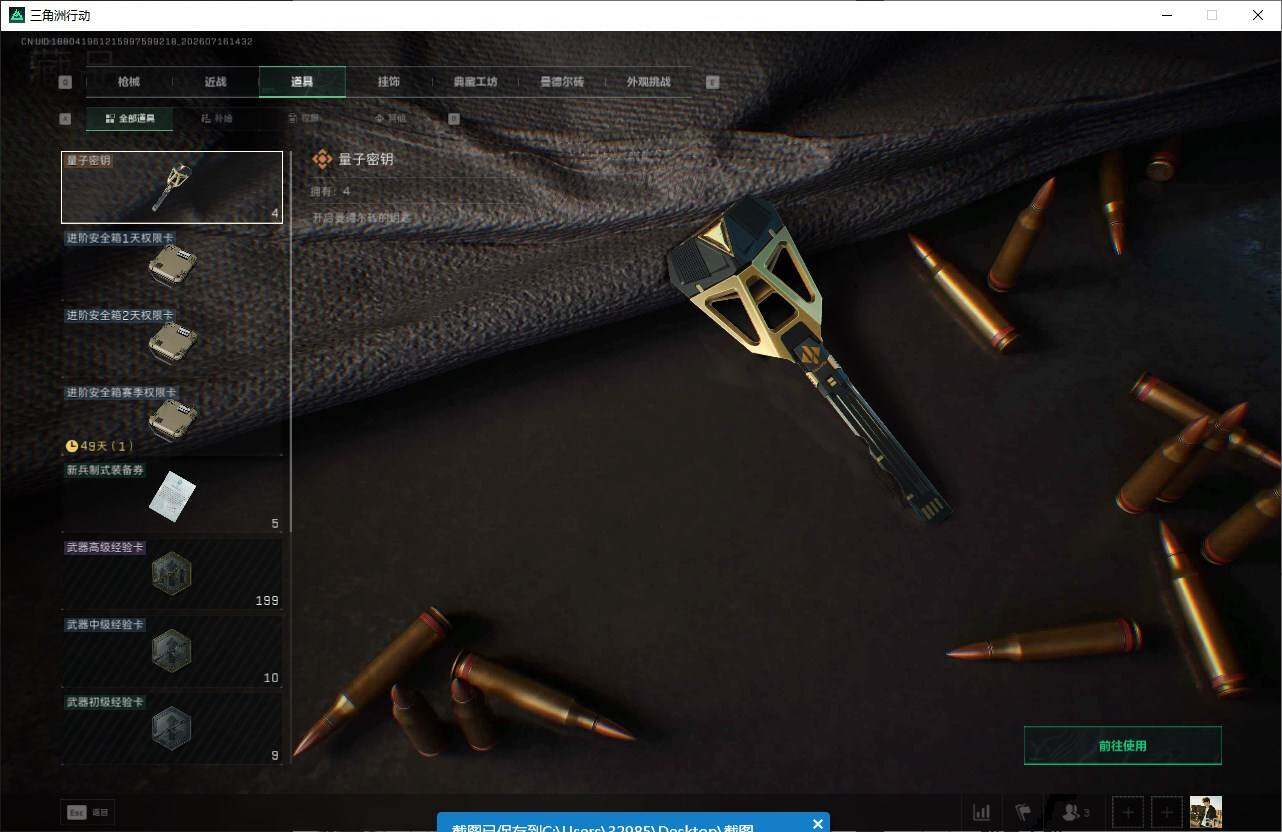
Task: Open the statistics bar-chart icon
Action: coord(982,812)
